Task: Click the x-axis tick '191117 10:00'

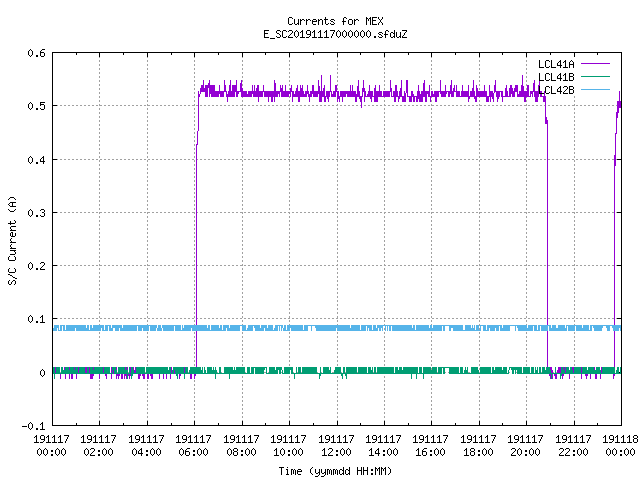Action: pyautogui.click(x=288, y=446)
